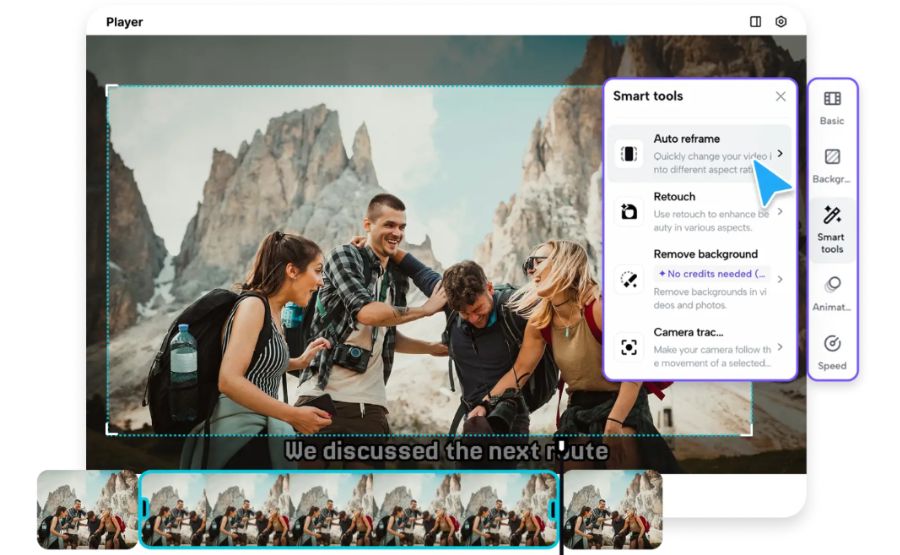Screen dimensions: 900x555
Task: Click the 'Smart tools' panel heading
Action: coord(648,96)
